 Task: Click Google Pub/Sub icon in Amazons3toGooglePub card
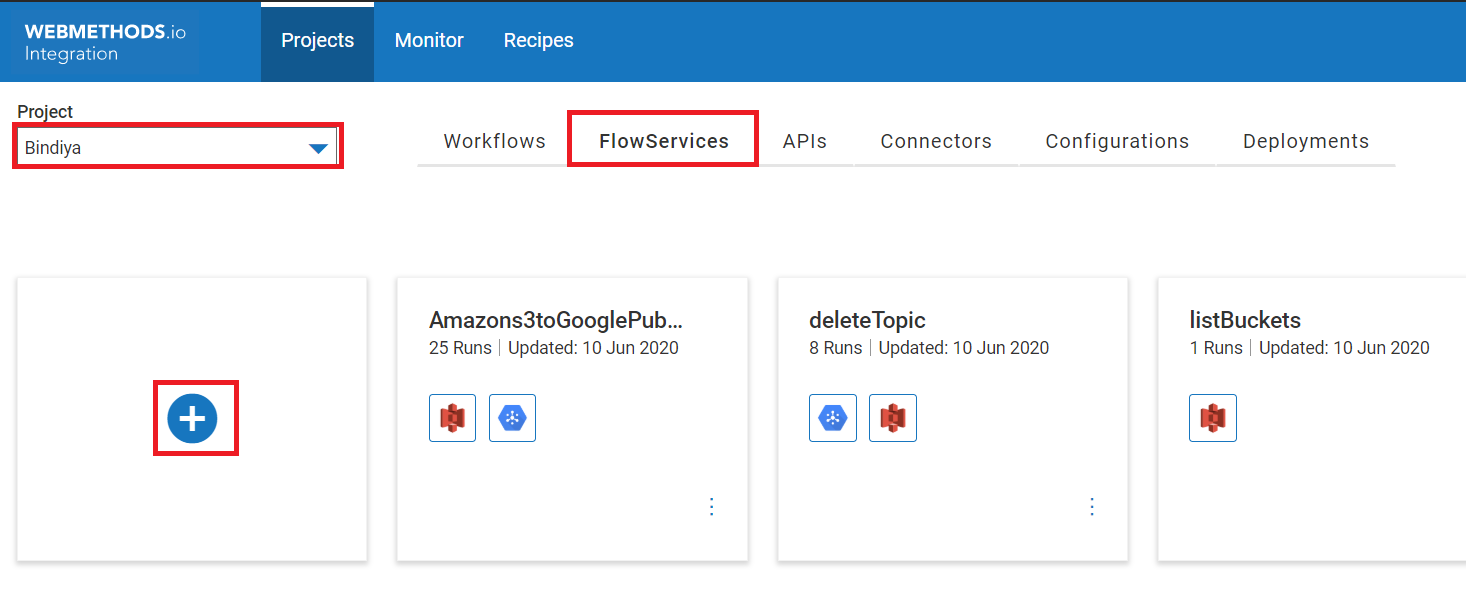(512, 418)
